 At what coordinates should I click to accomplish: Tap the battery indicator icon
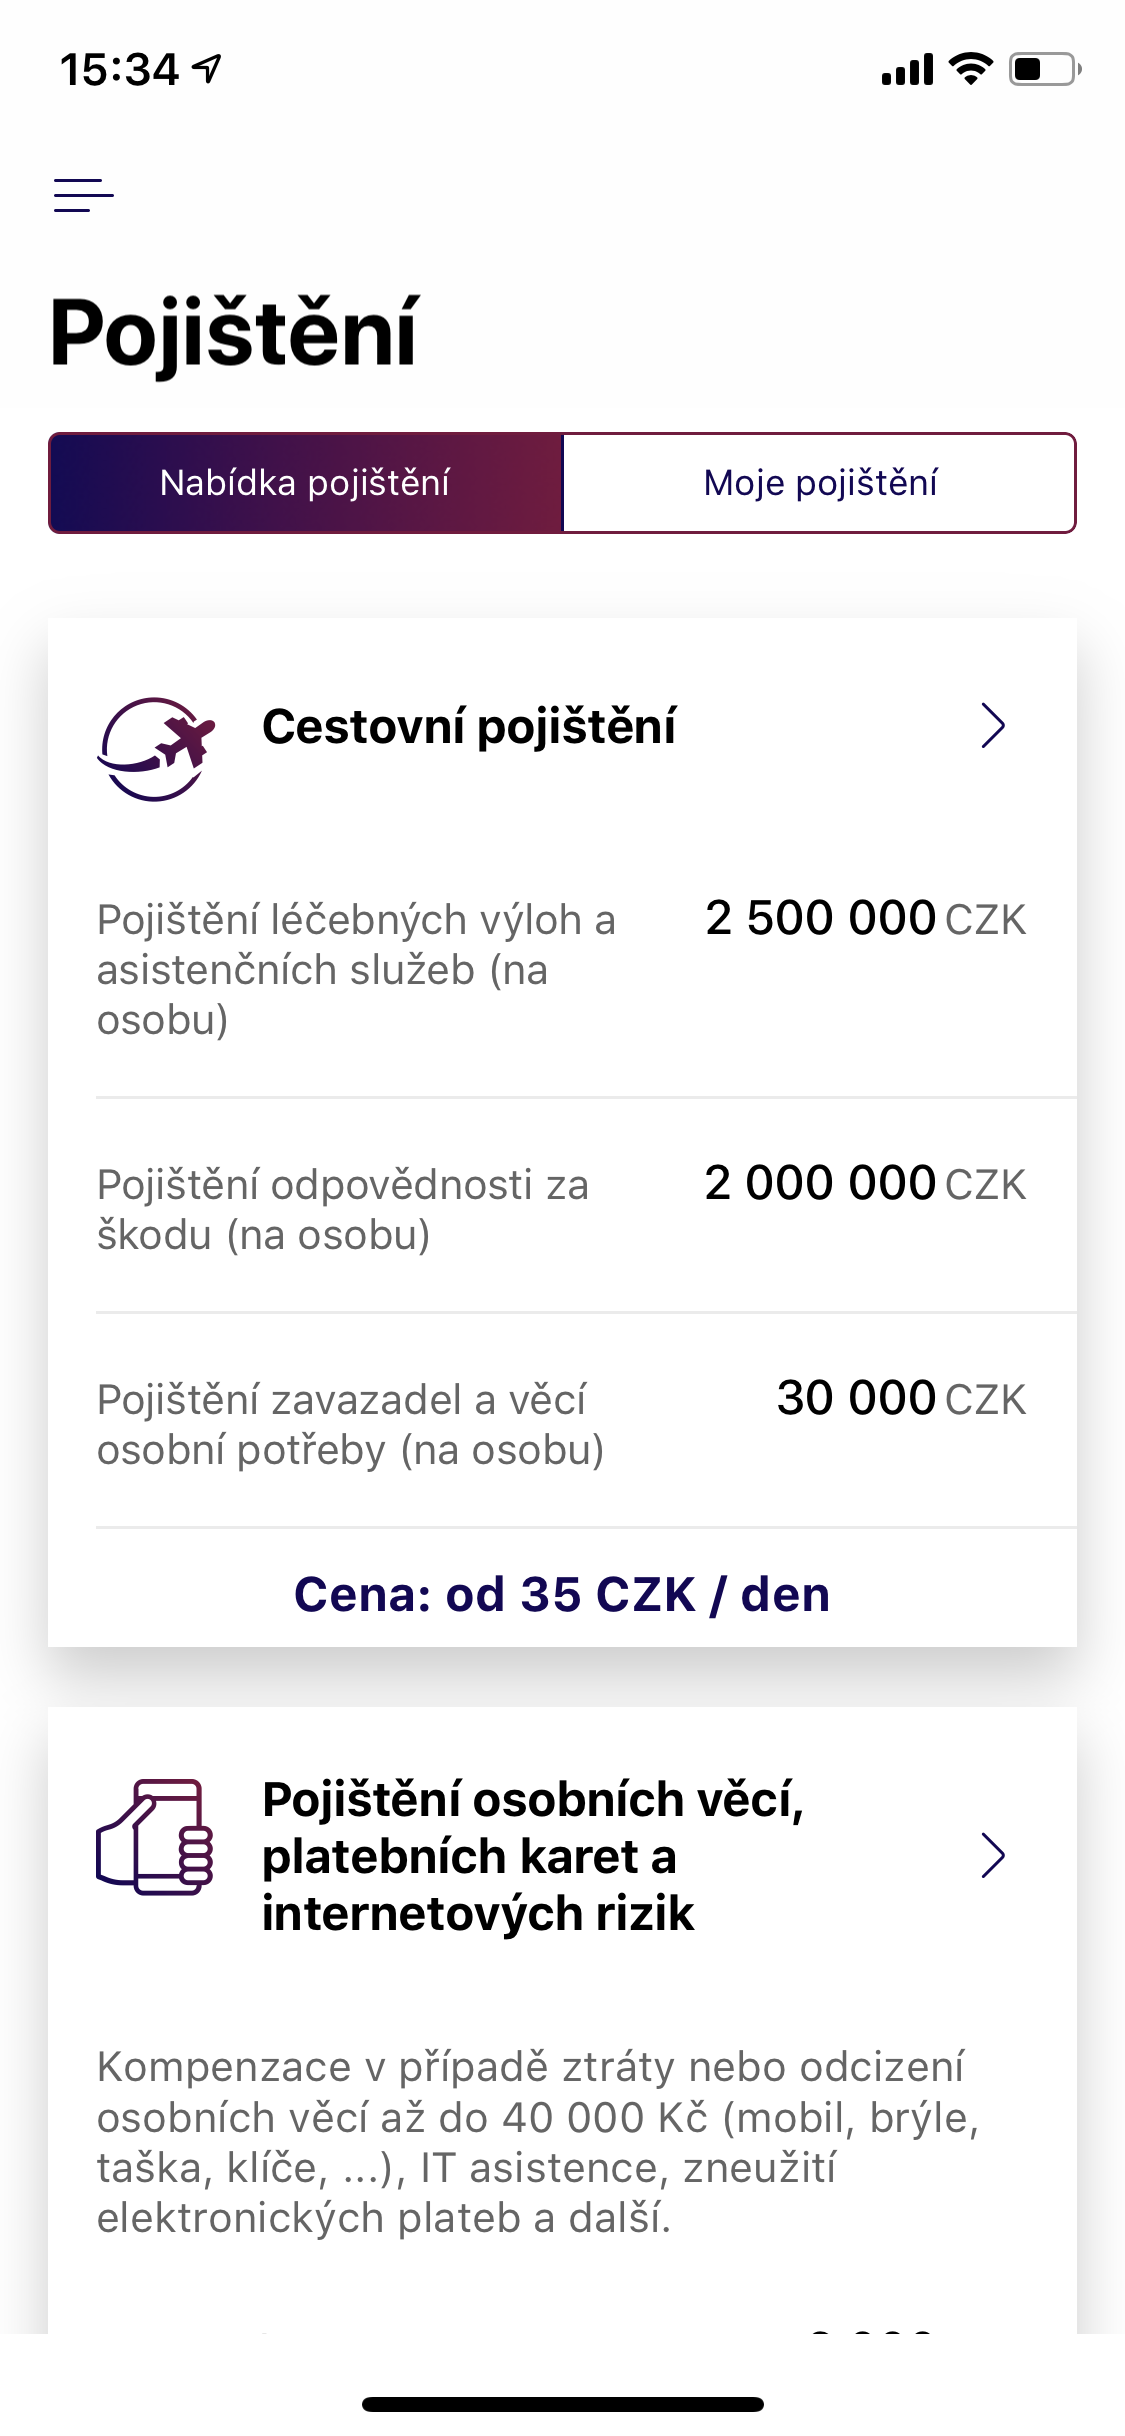click(1044, 69)
